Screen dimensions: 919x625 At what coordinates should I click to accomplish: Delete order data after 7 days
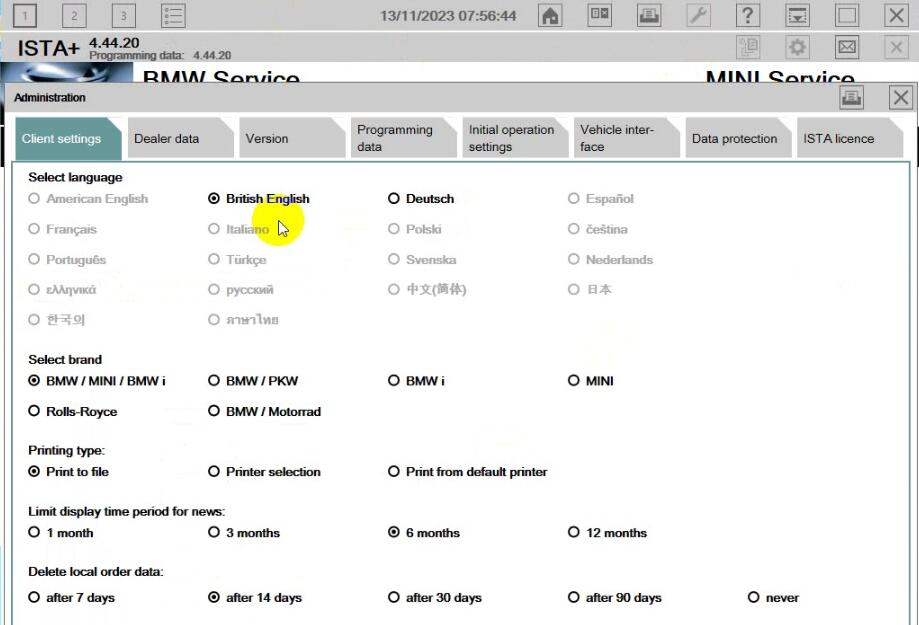point(72,597)
